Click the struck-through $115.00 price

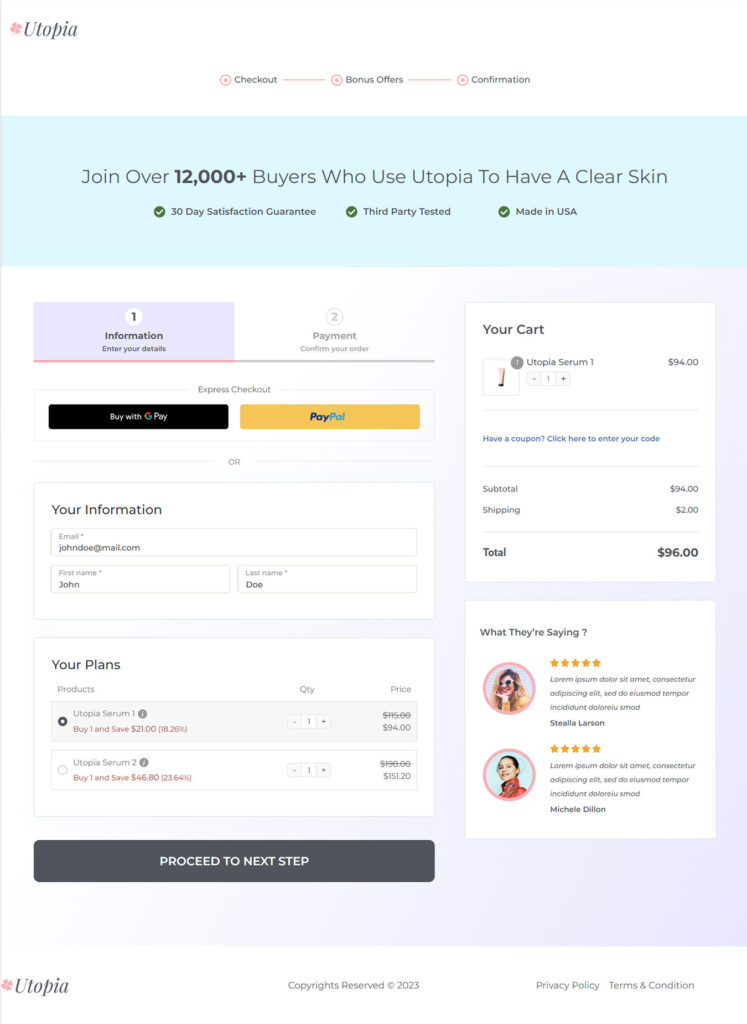pyautogui.click(x=396, y=715)
